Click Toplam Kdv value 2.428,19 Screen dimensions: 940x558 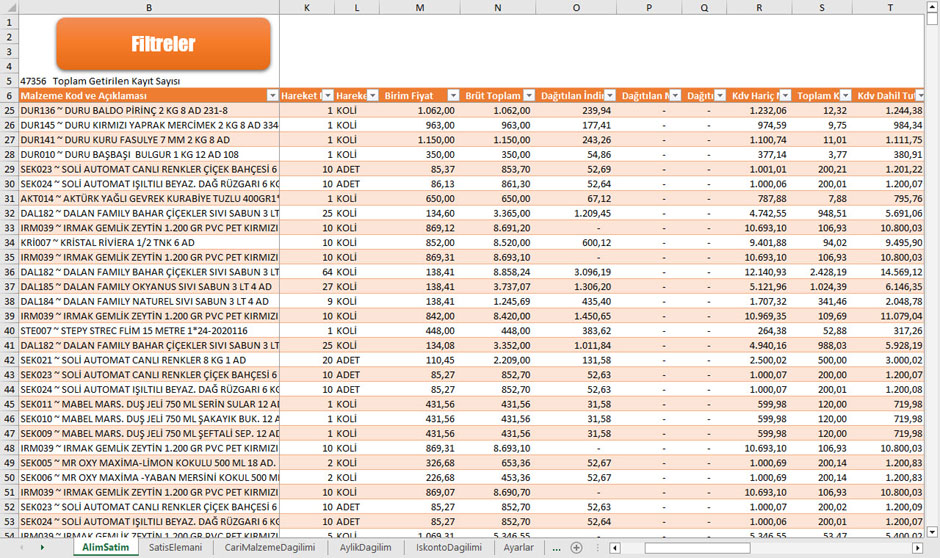tap(822, 272)
